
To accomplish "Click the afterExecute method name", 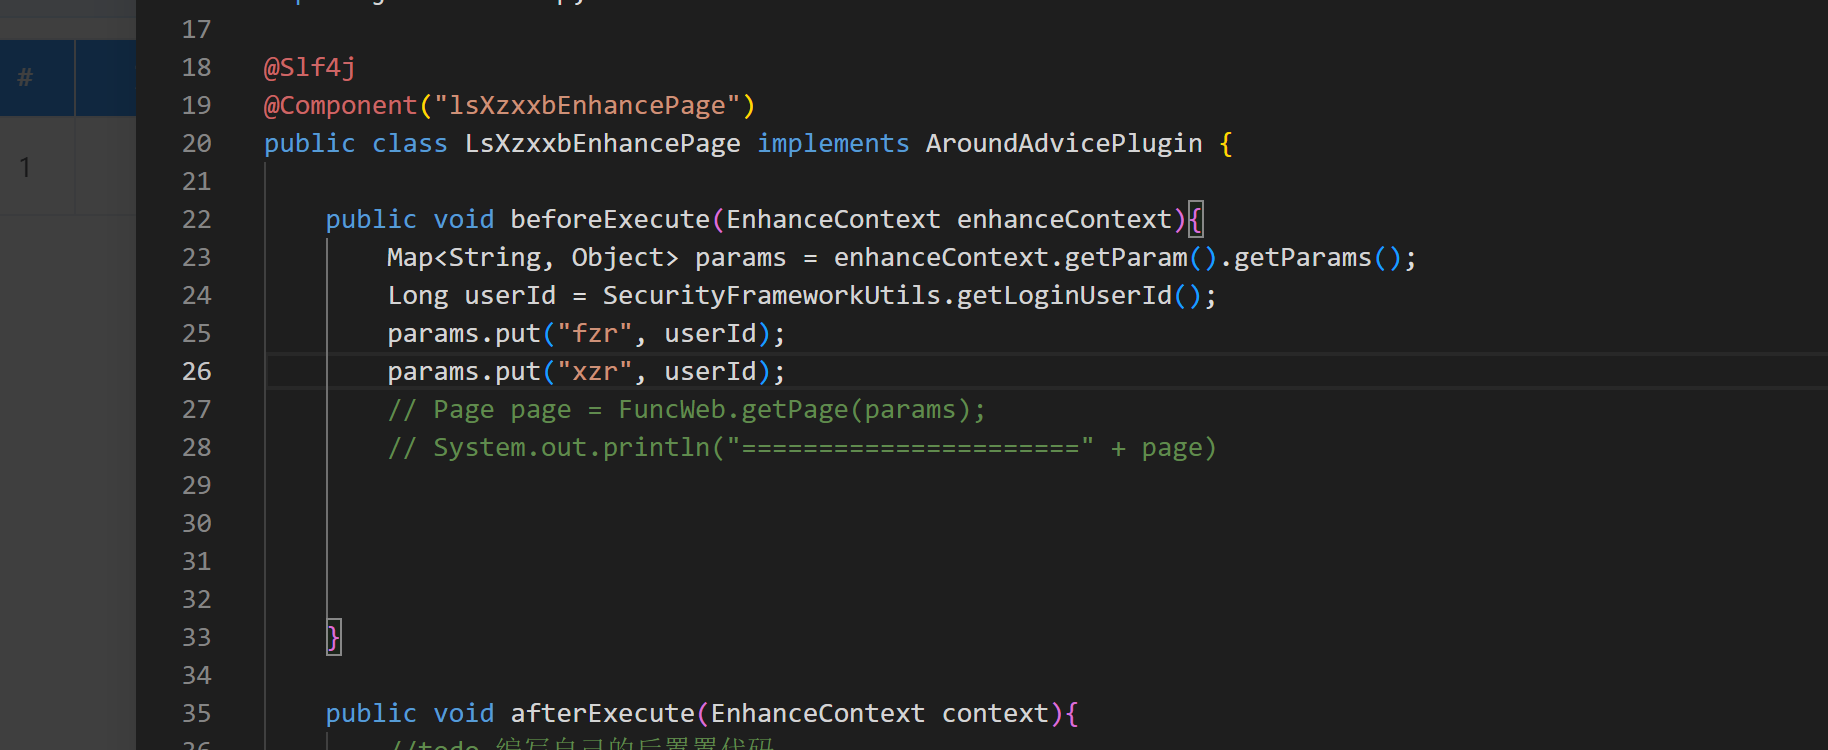I will point(602,714).
